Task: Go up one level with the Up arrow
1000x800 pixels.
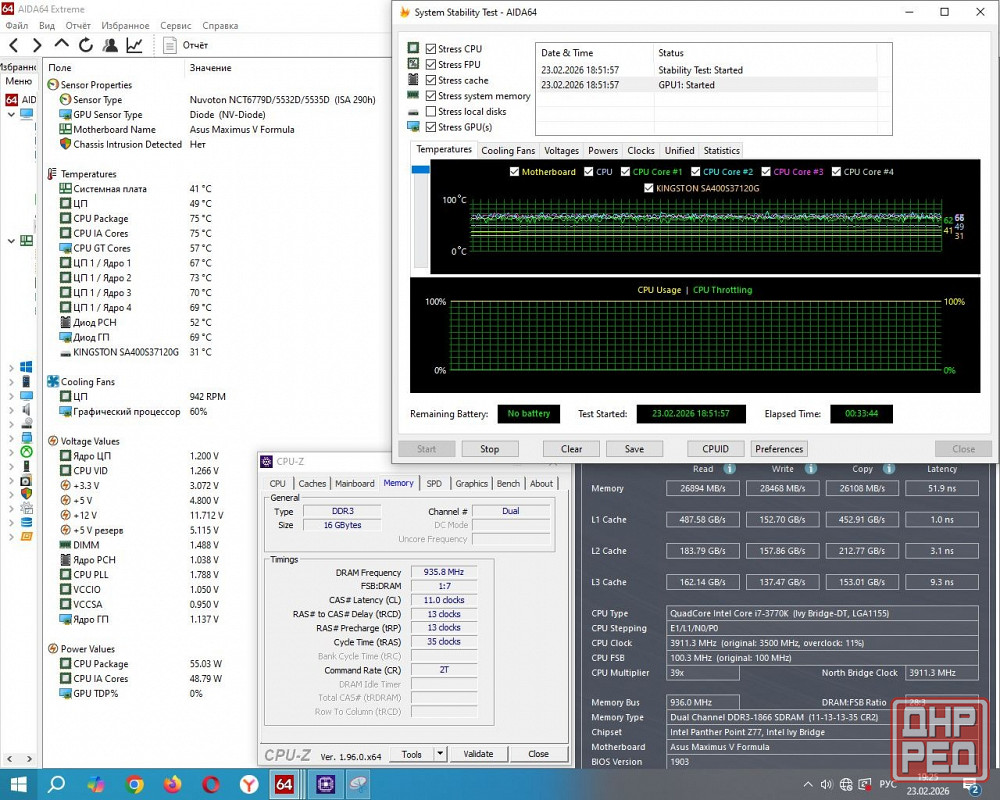Action: tap(62, 45)
